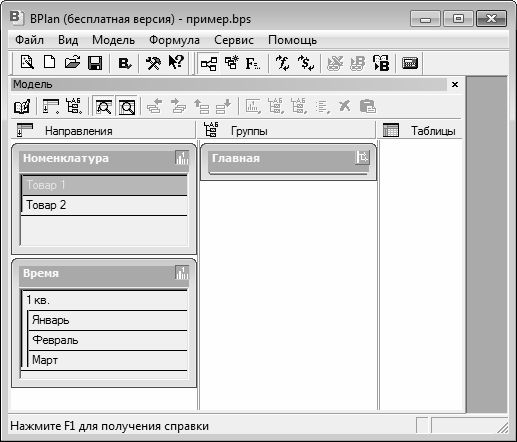The height and width of the screenshot is (442, 517).
Task: Click the greyed indented list icon
Action: click(x=322, y=107)
